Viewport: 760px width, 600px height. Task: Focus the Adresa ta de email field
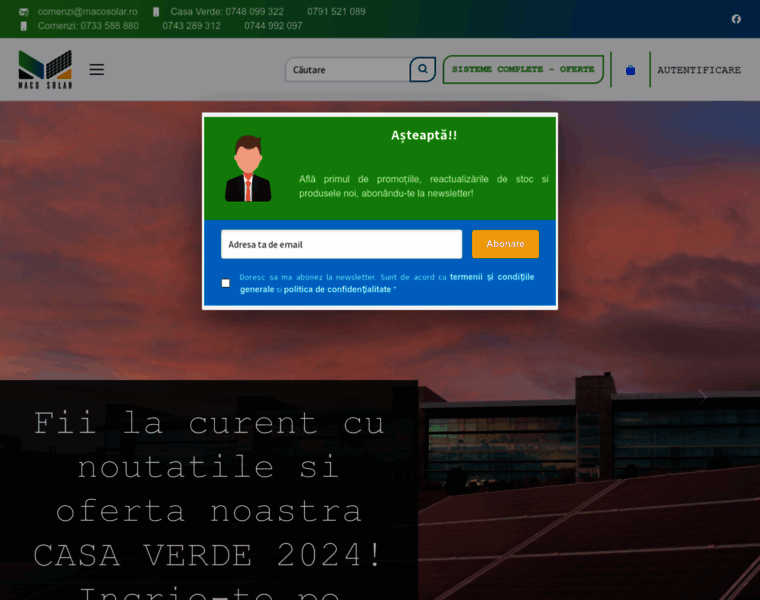point(341,244)
